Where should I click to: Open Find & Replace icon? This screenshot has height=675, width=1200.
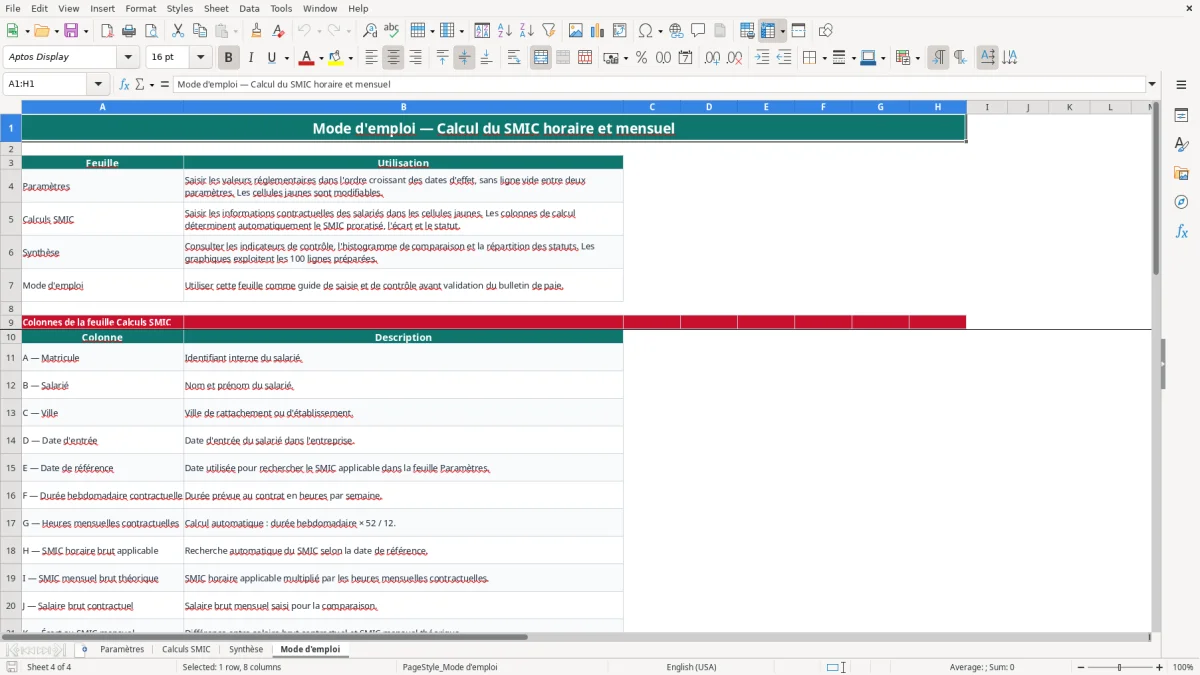coord(370,31)
